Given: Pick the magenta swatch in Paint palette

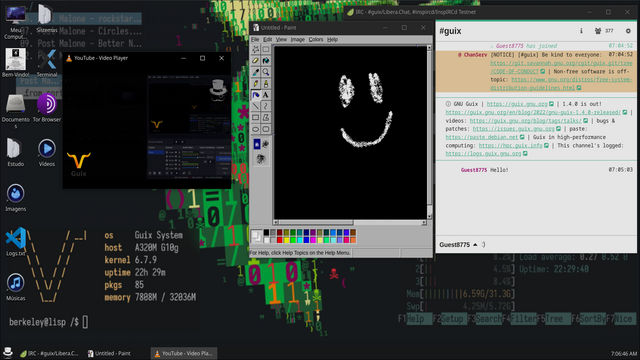Looking at the screenshot, I should [313, 240].
